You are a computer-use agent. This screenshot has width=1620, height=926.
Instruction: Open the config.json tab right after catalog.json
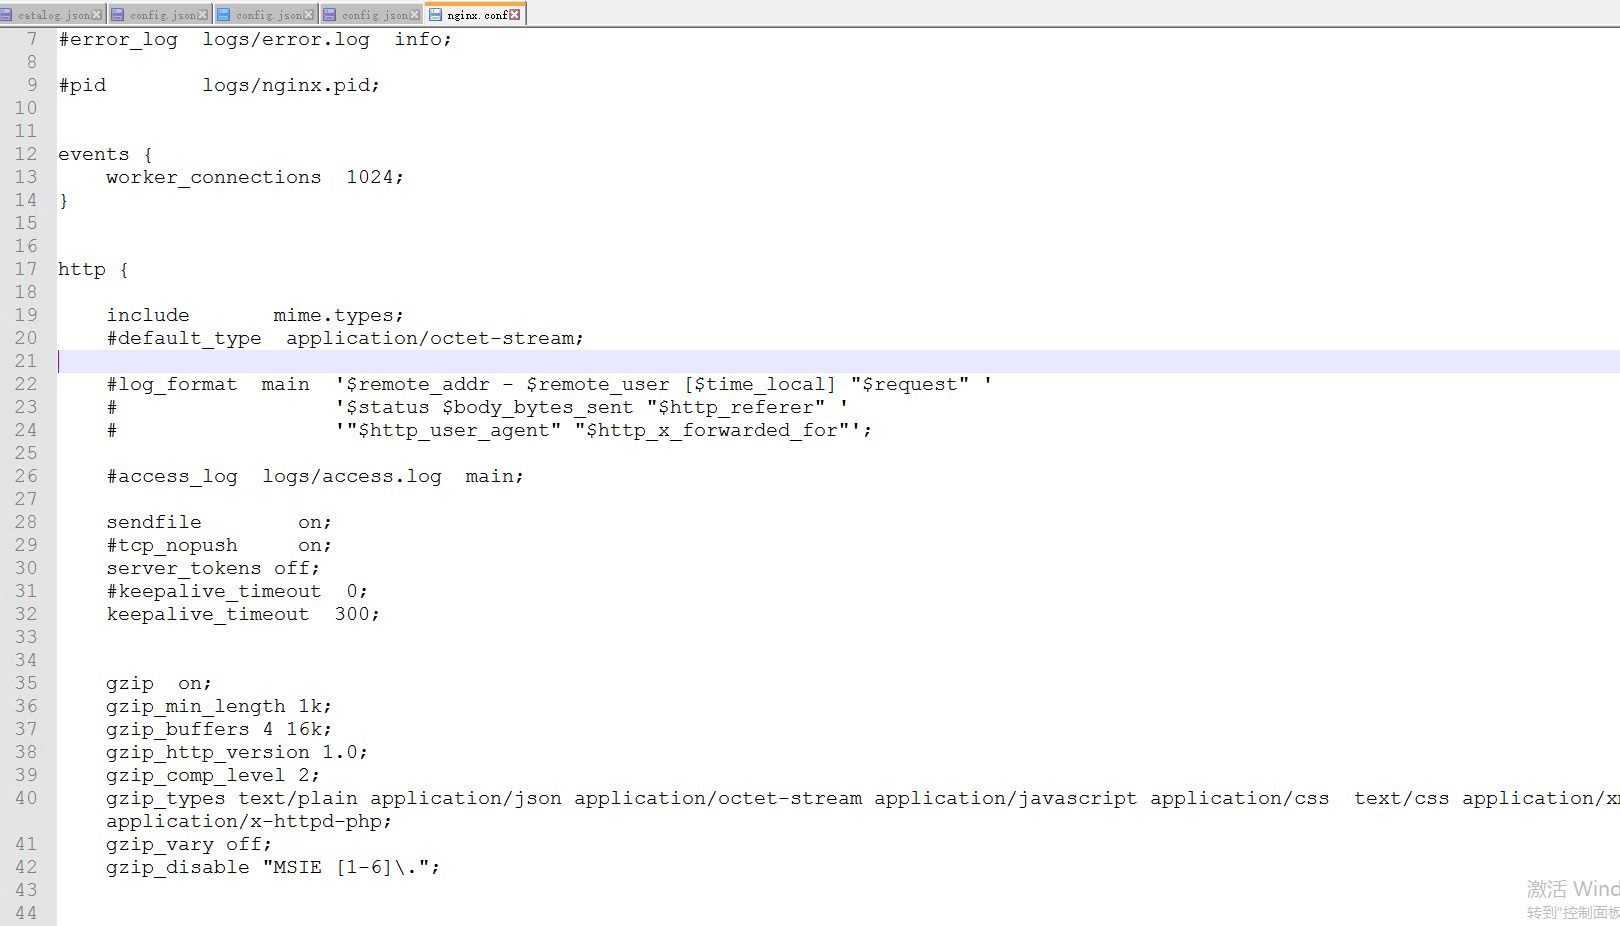162,15
